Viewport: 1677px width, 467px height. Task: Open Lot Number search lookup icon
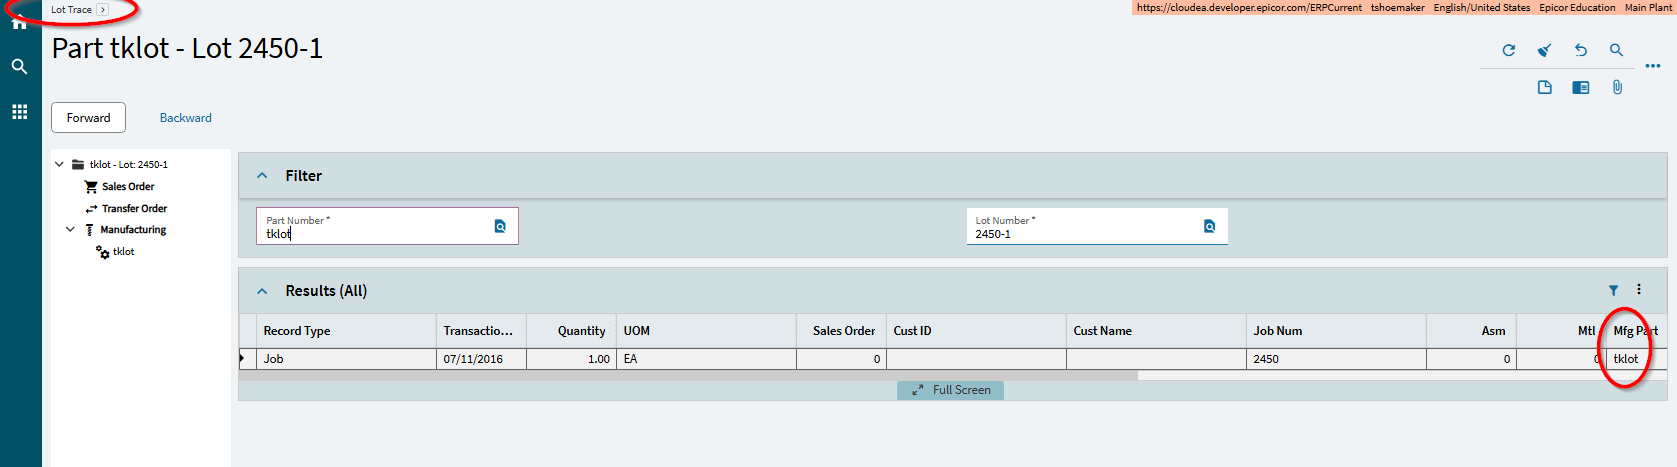coord(1209,226)
